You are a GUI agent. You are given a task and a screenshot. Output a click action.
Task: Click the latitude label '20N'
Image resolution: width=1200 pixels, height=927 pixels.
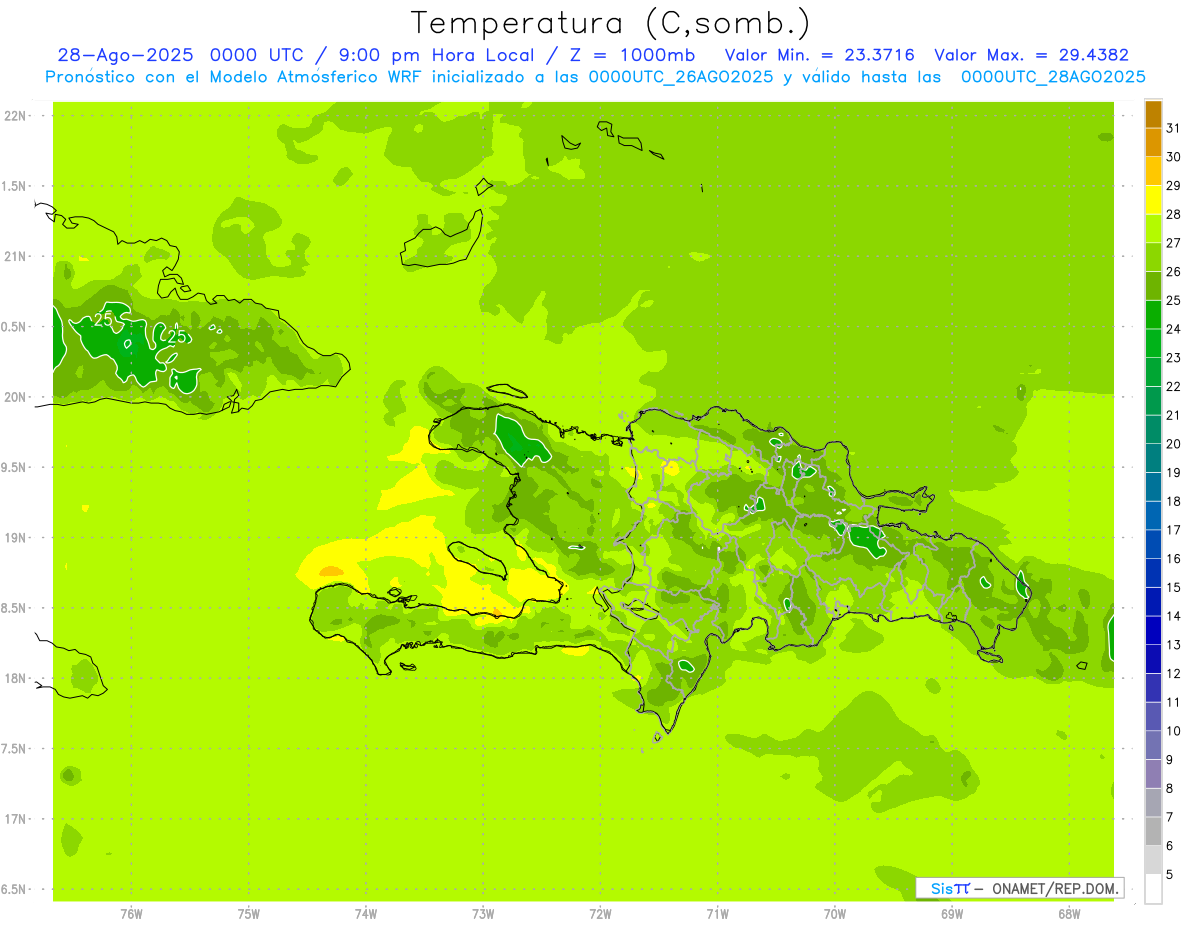point(17,397)
